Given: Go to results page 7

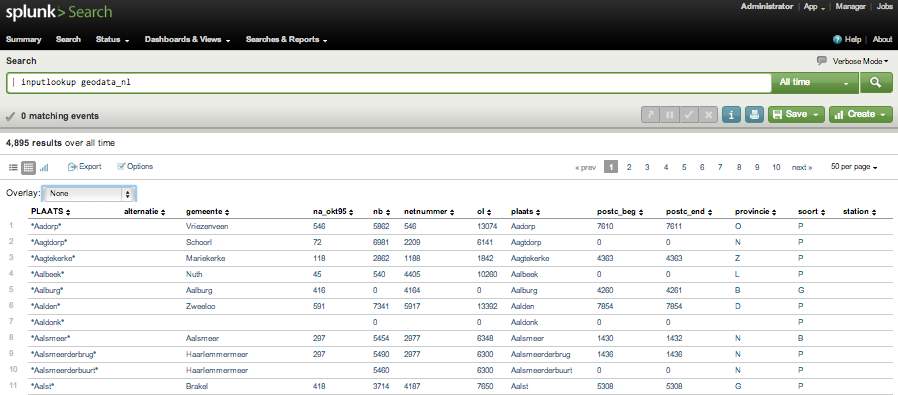Looking at the screenshot, I should (x=720, y=167).
